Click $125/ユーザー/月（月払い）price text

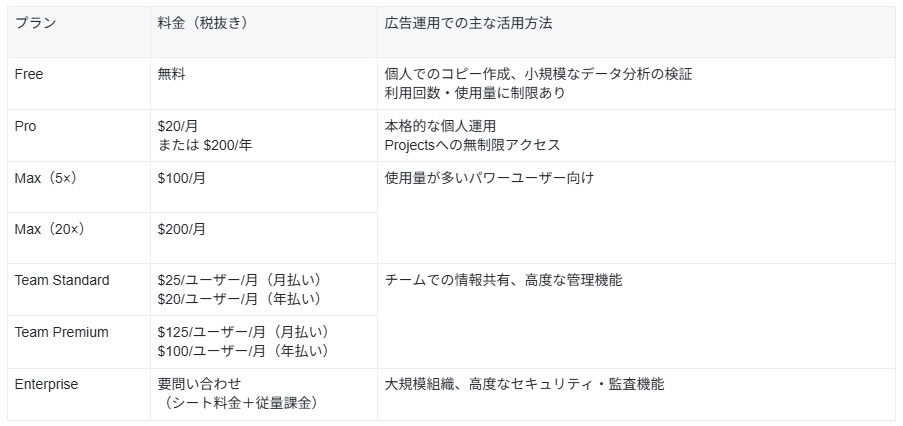[x=244, y=332]
